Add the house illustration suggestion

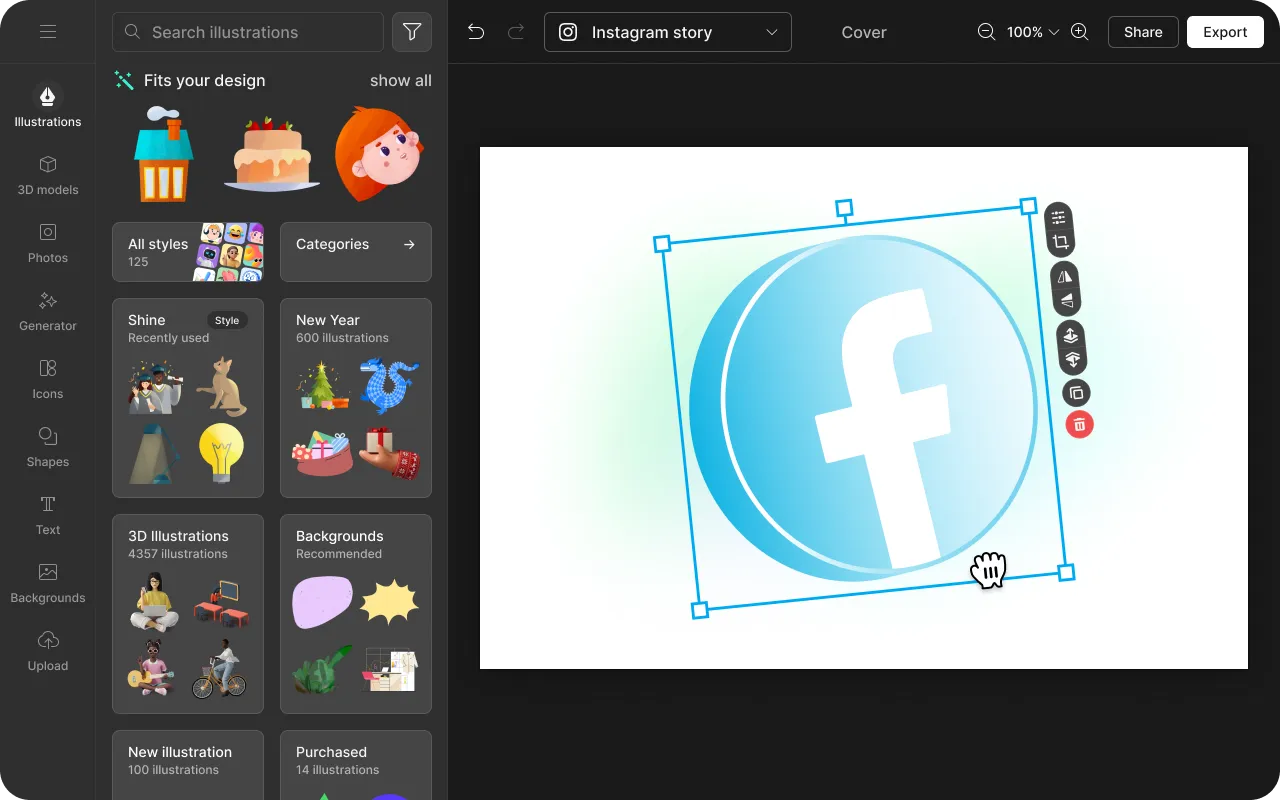(x=163, y=153)
